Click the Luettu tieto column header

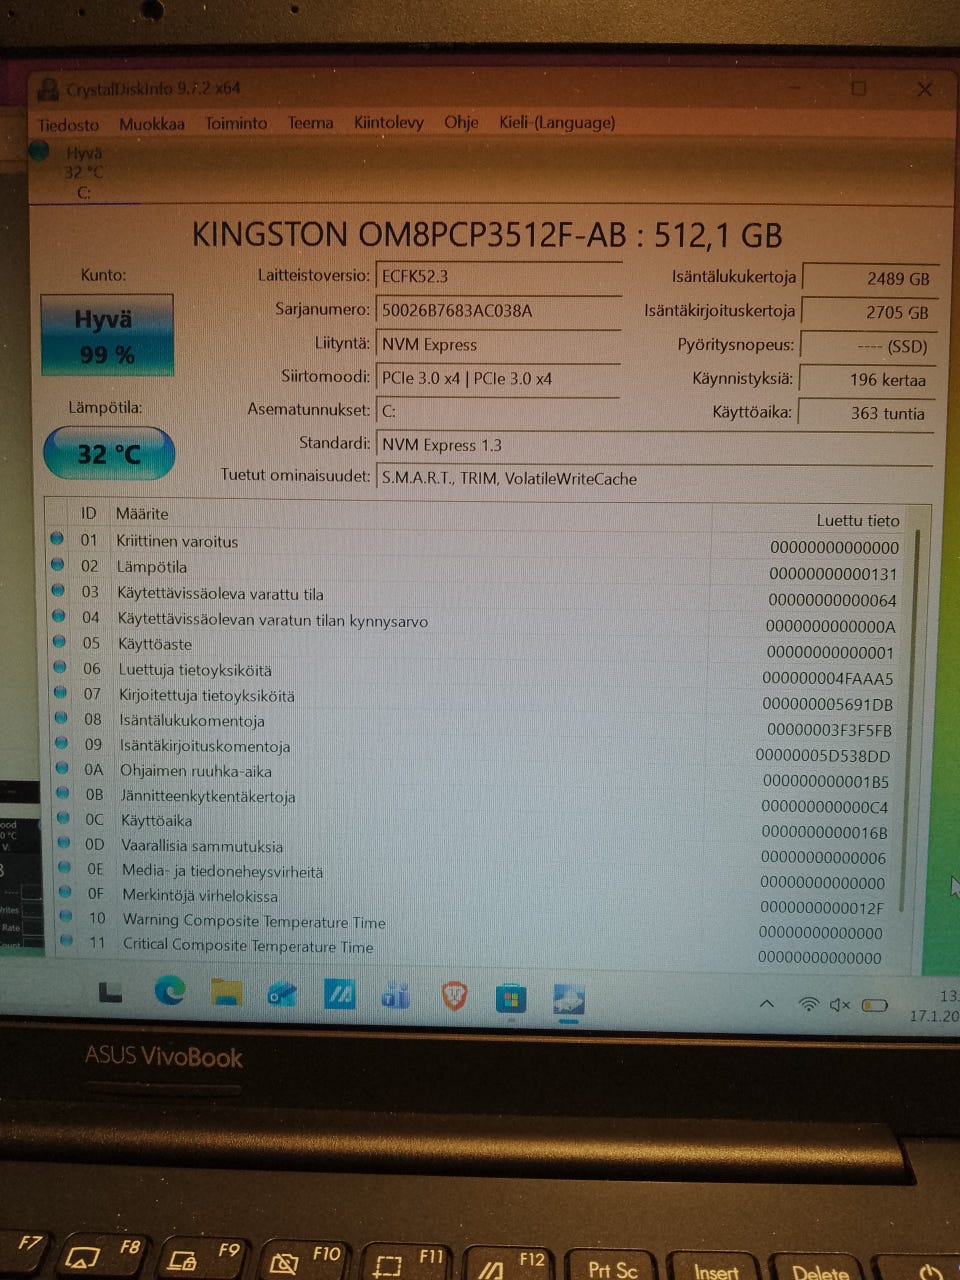click(858, 520)
